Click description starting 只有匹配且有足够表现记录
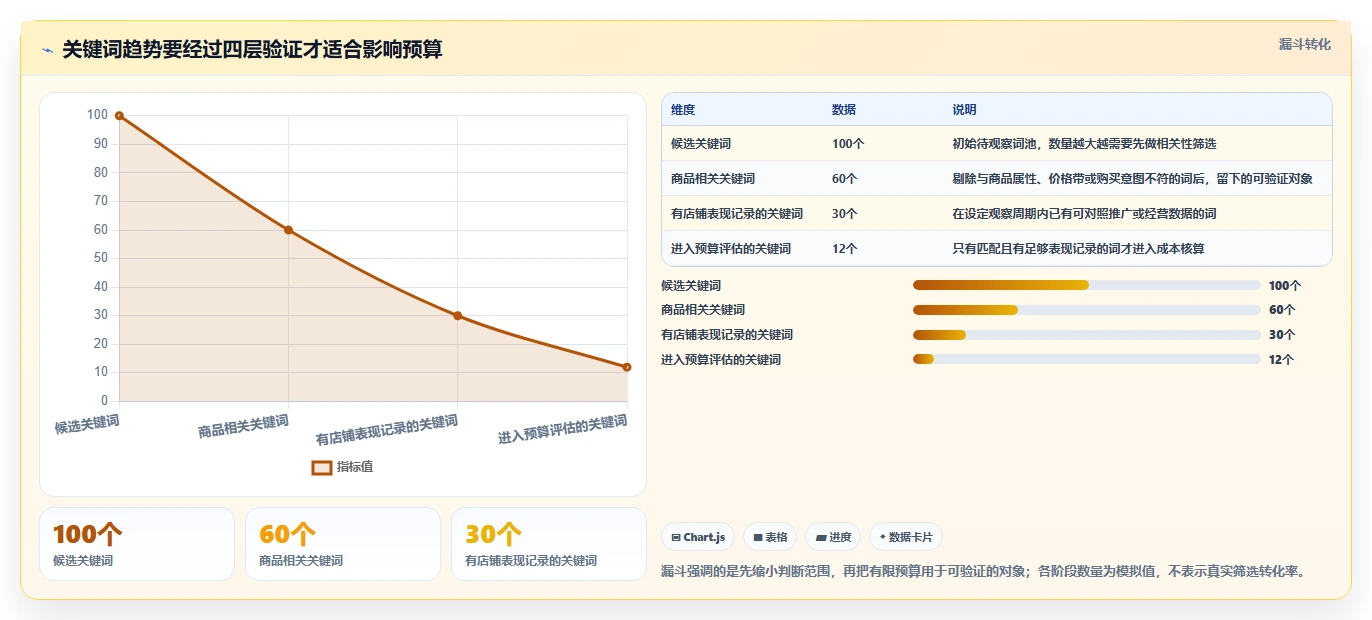Image resolution: width=1372 pixels, height=620 pixels. [1078, 249]
